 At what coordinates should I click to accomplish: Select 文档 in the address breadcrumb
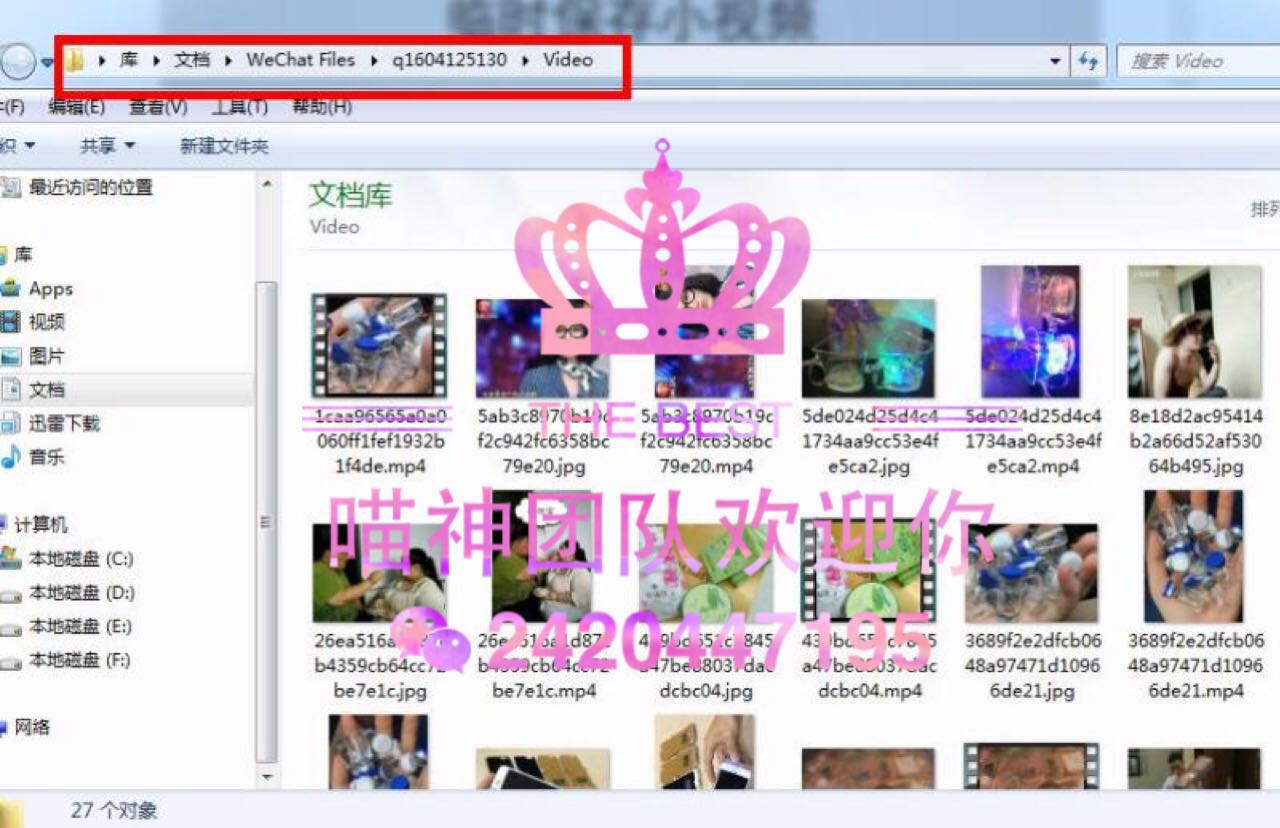(x=193, y=60)
